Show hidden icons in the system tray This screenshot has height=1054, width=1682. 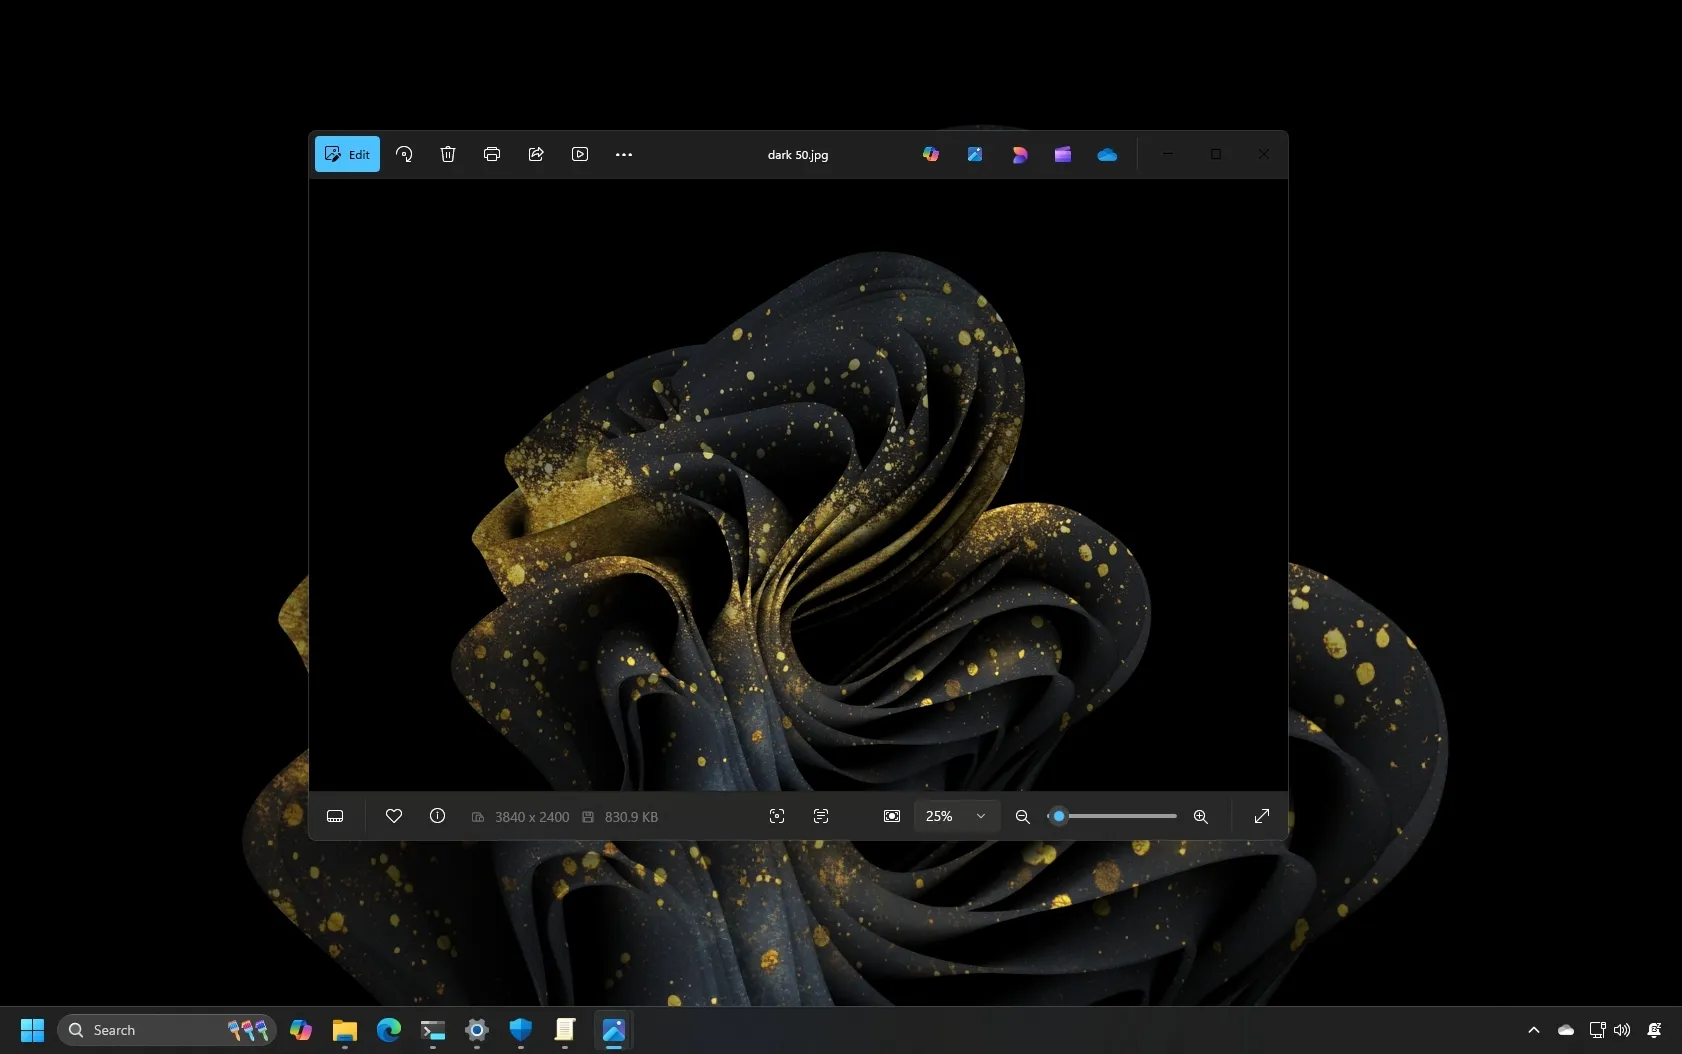(1534, 1030)
